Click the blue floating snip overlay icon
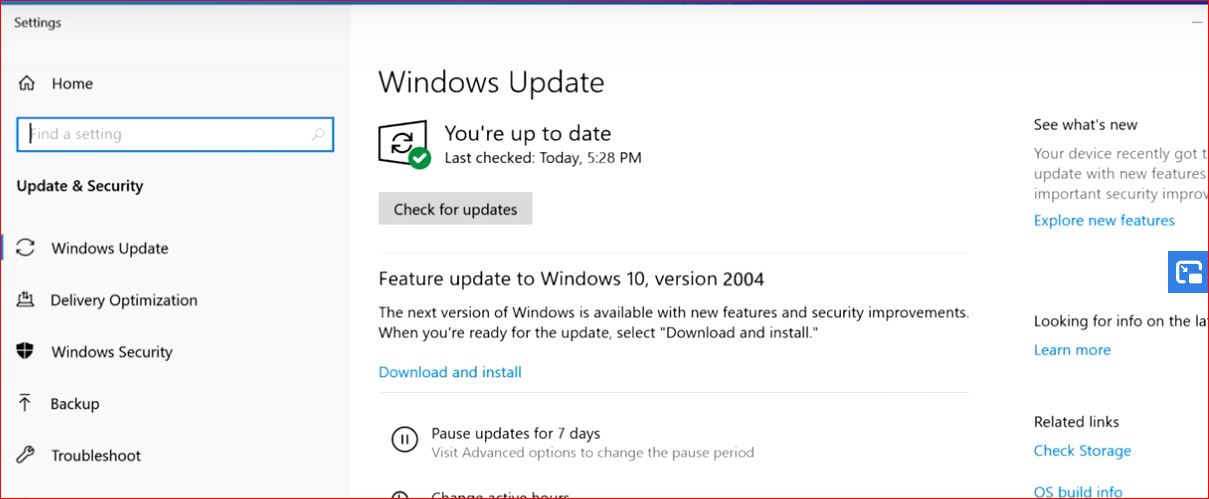Viewport: 1209px width, 499px height. click(1189, 272)
